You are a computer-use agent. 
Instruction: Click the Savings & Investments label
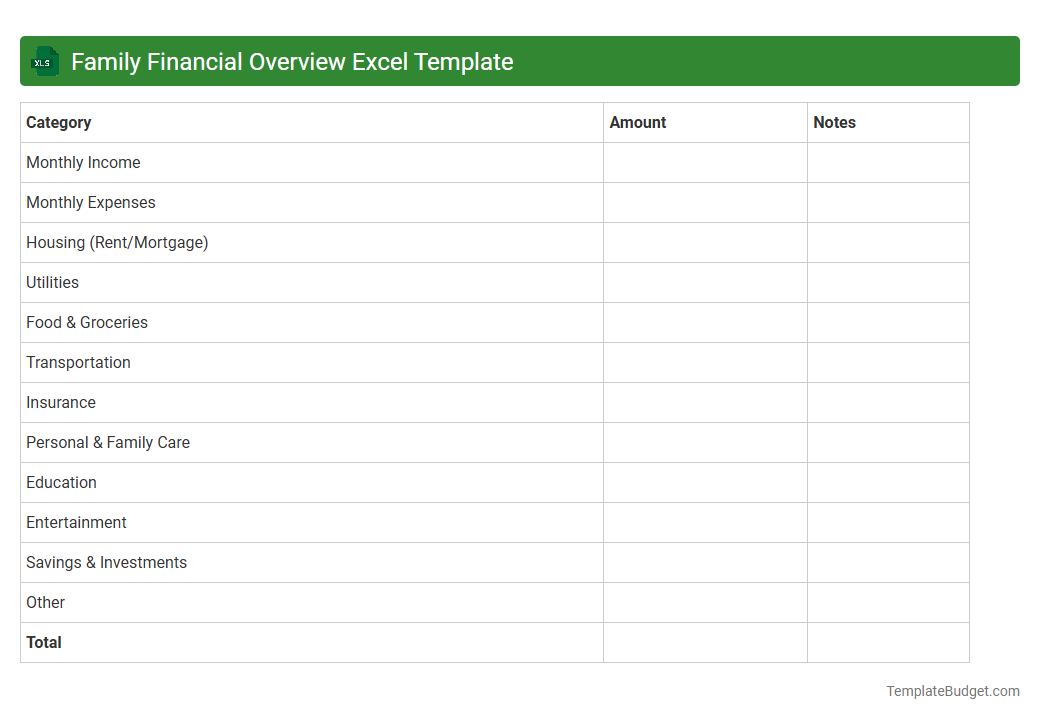click(x=106, y=562)
